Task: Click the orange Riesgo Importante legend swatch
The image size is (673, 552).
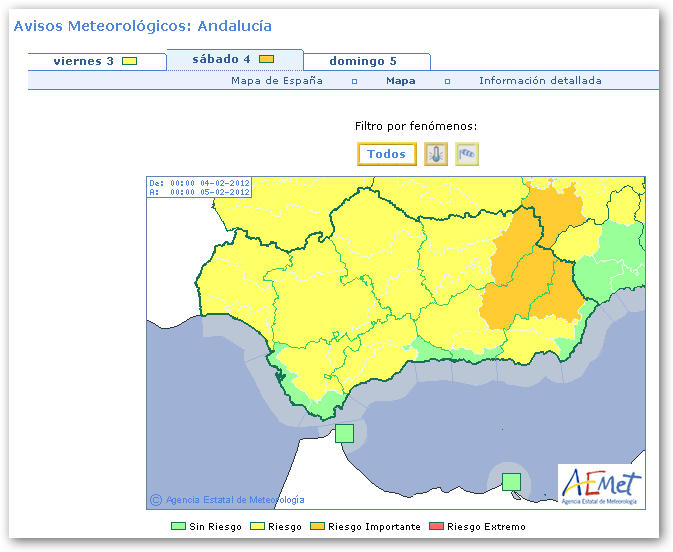Action: pyautogui.click(x=317, y=527)
